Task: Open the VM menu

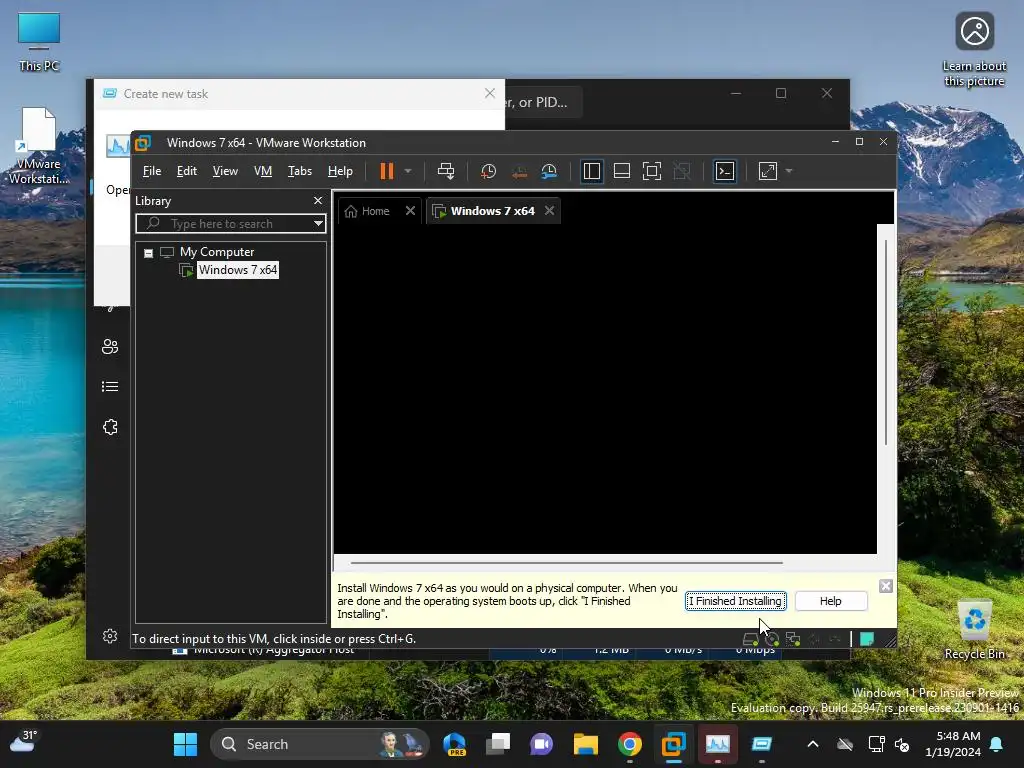Action: tap(263, 171)
